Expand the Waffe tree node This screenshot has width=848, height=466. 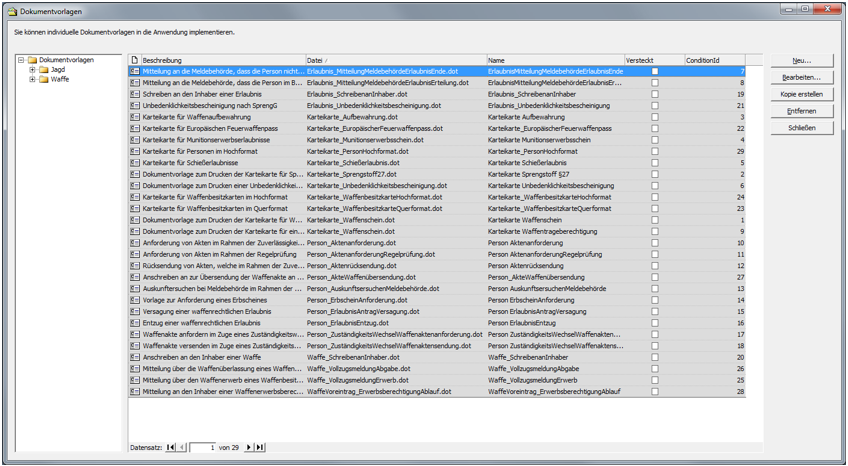(32, 79)
